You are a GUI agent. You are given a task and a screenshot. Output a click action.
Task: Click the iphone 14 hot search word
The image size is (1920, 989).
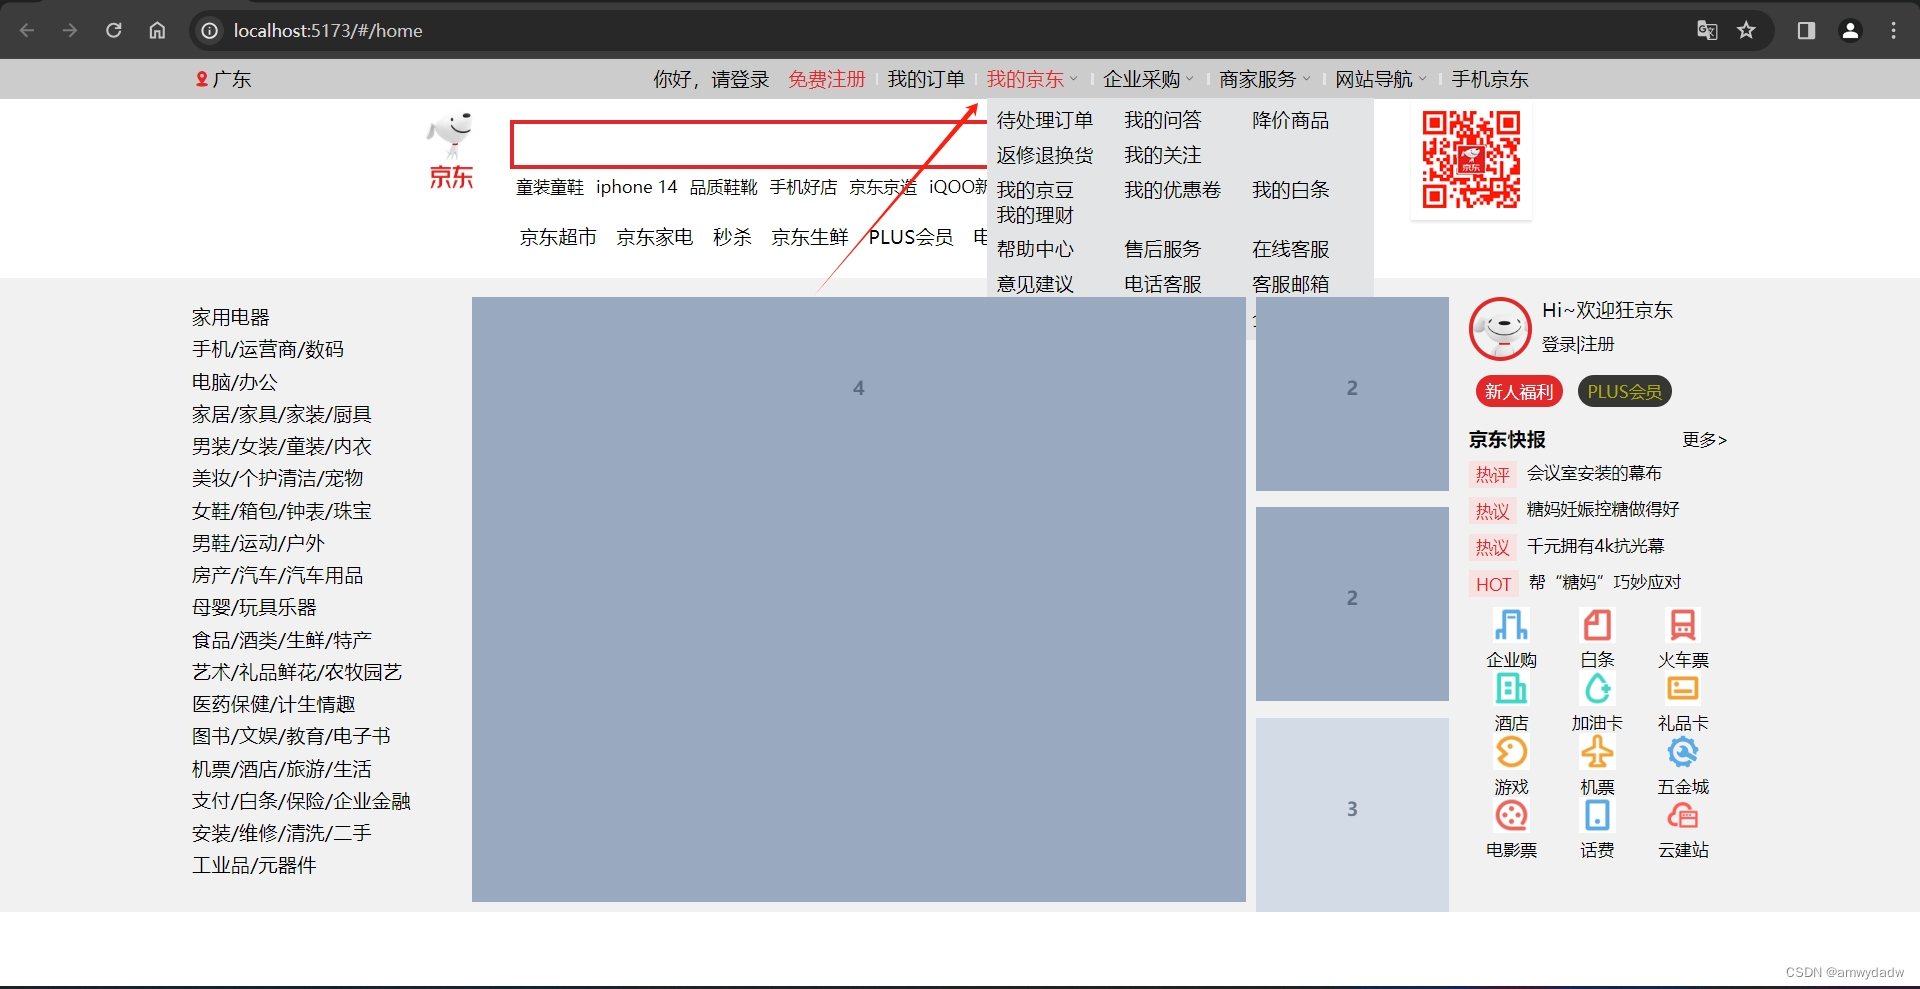point(637,187)
